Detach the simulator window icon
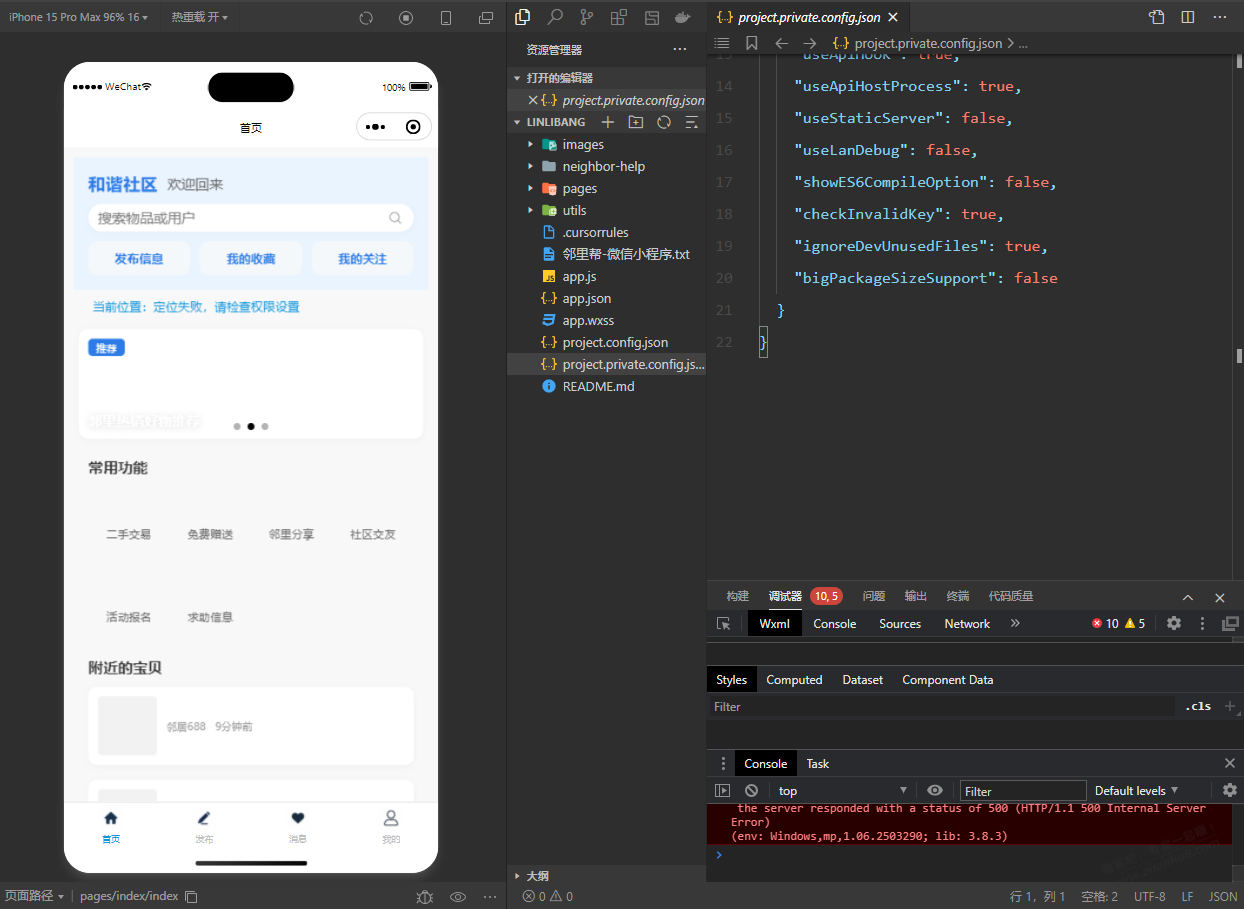Screen dimensions: 1244x909 pos(486,18)
